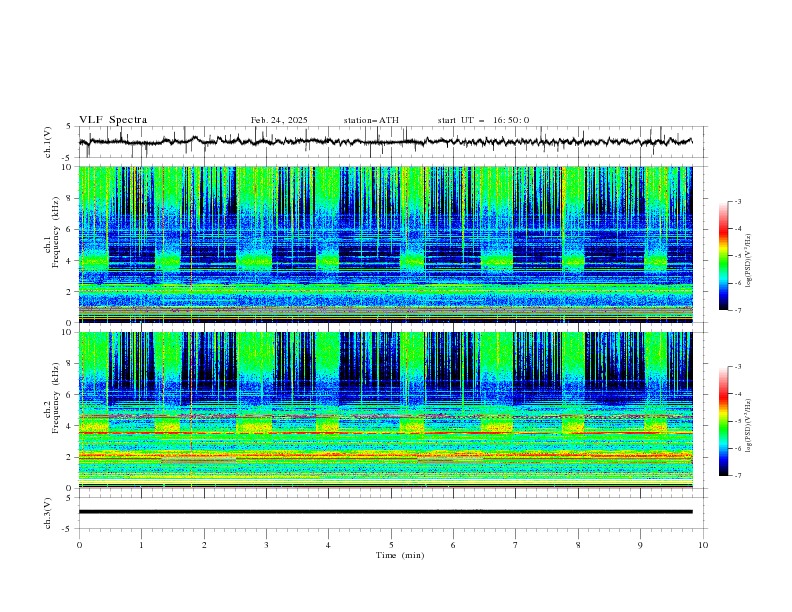Click the 'start UT = 16:50:0' header text
Image resolution: width=792 pixels, height=612 pixels.
pyautogui.click(x=483, y=120)
